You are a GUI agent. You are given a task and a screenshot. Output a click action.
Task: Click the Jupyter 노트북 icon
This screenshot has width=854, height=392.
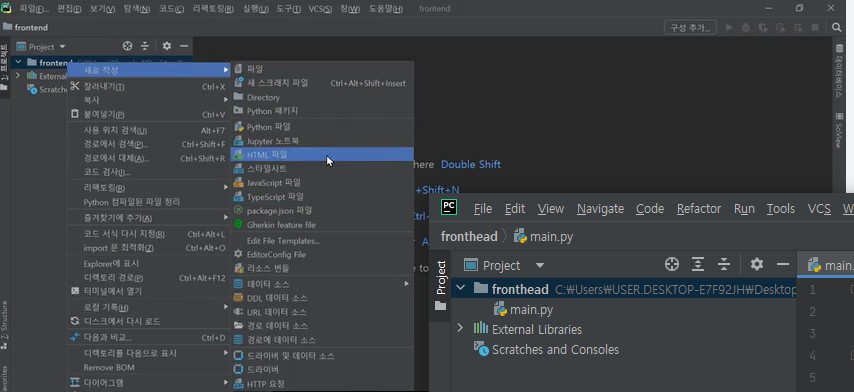pyautogui.click(x=238, y=141)
